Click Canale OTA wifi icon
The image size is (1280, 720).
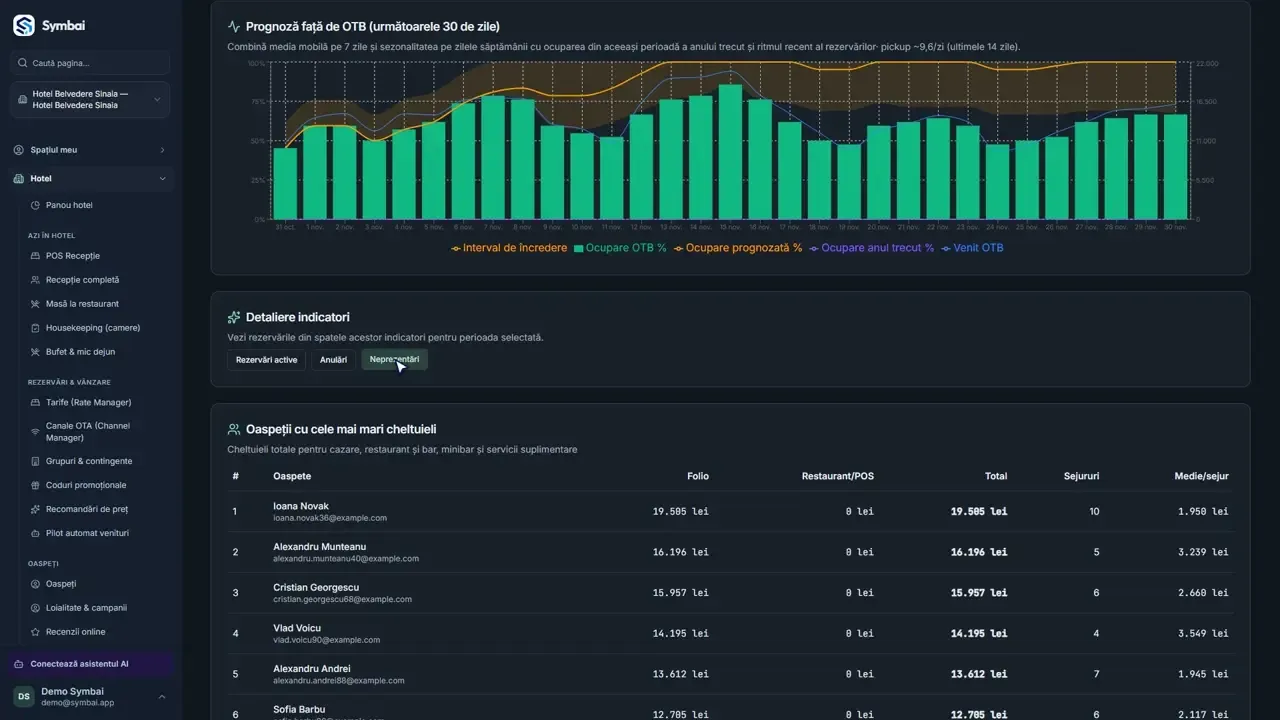coord(35,432)
